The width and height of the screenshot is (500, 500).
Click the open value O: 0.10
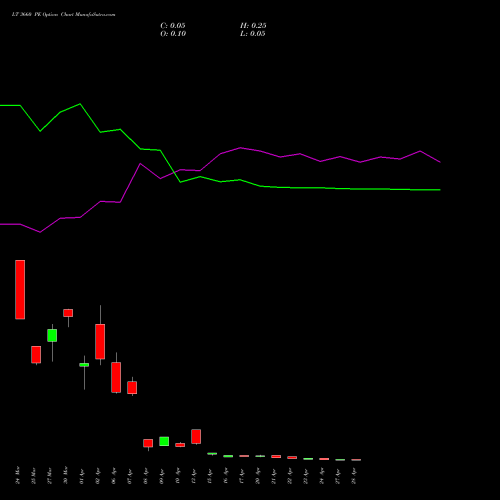coord(173,34)
